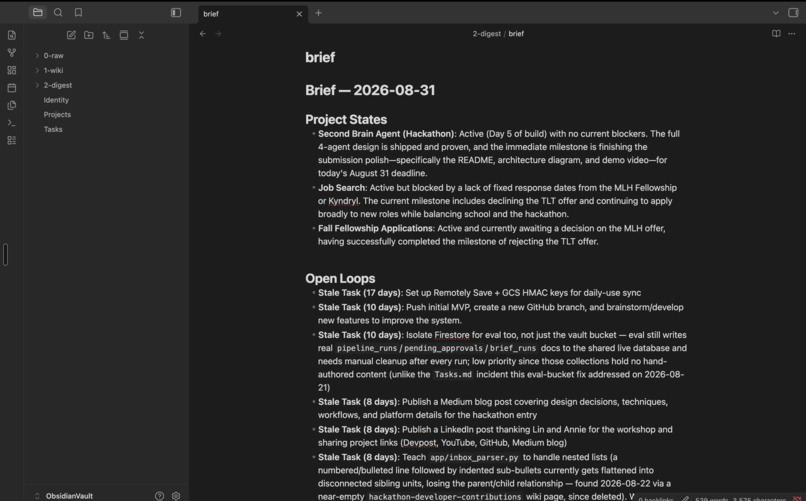The width and height of the screenshot is (806, 501).
Task: Open today's daily note icon
Action: point(12,88)
